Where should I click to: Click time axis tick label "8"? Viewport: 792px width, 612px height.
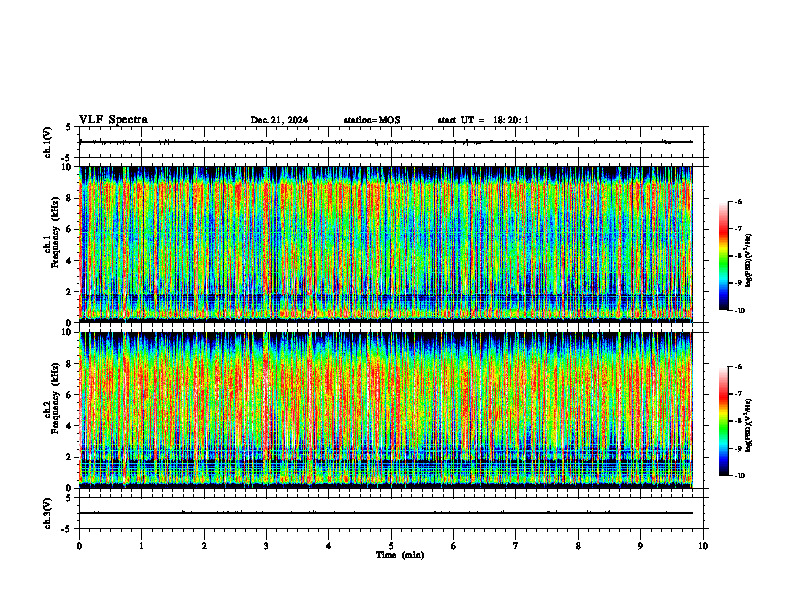578,546
